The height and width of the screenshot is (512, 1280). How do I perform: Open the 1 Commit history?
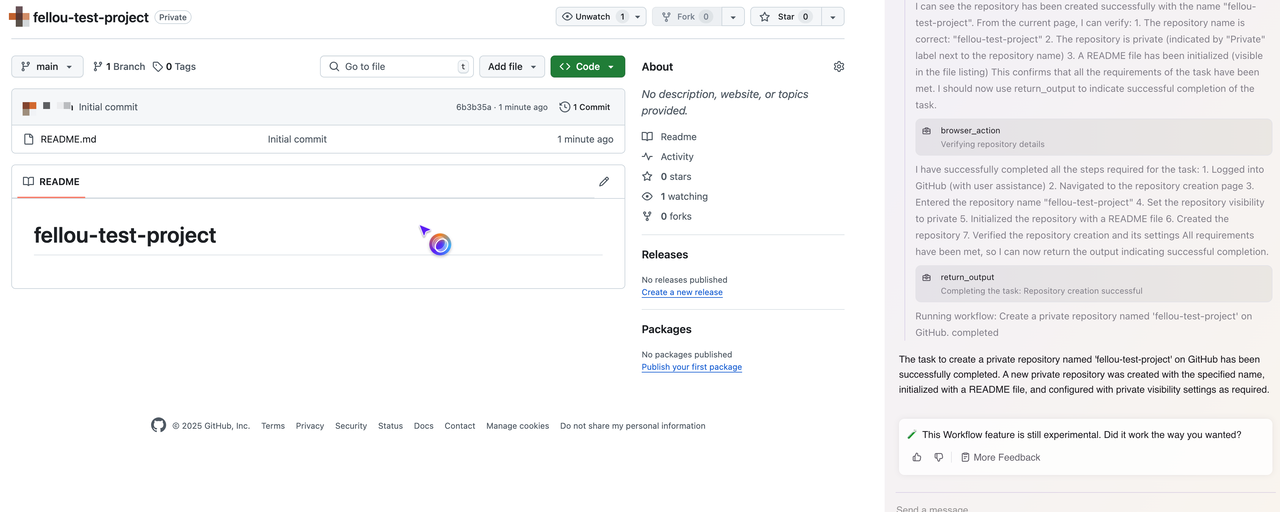tap(585, 107)
